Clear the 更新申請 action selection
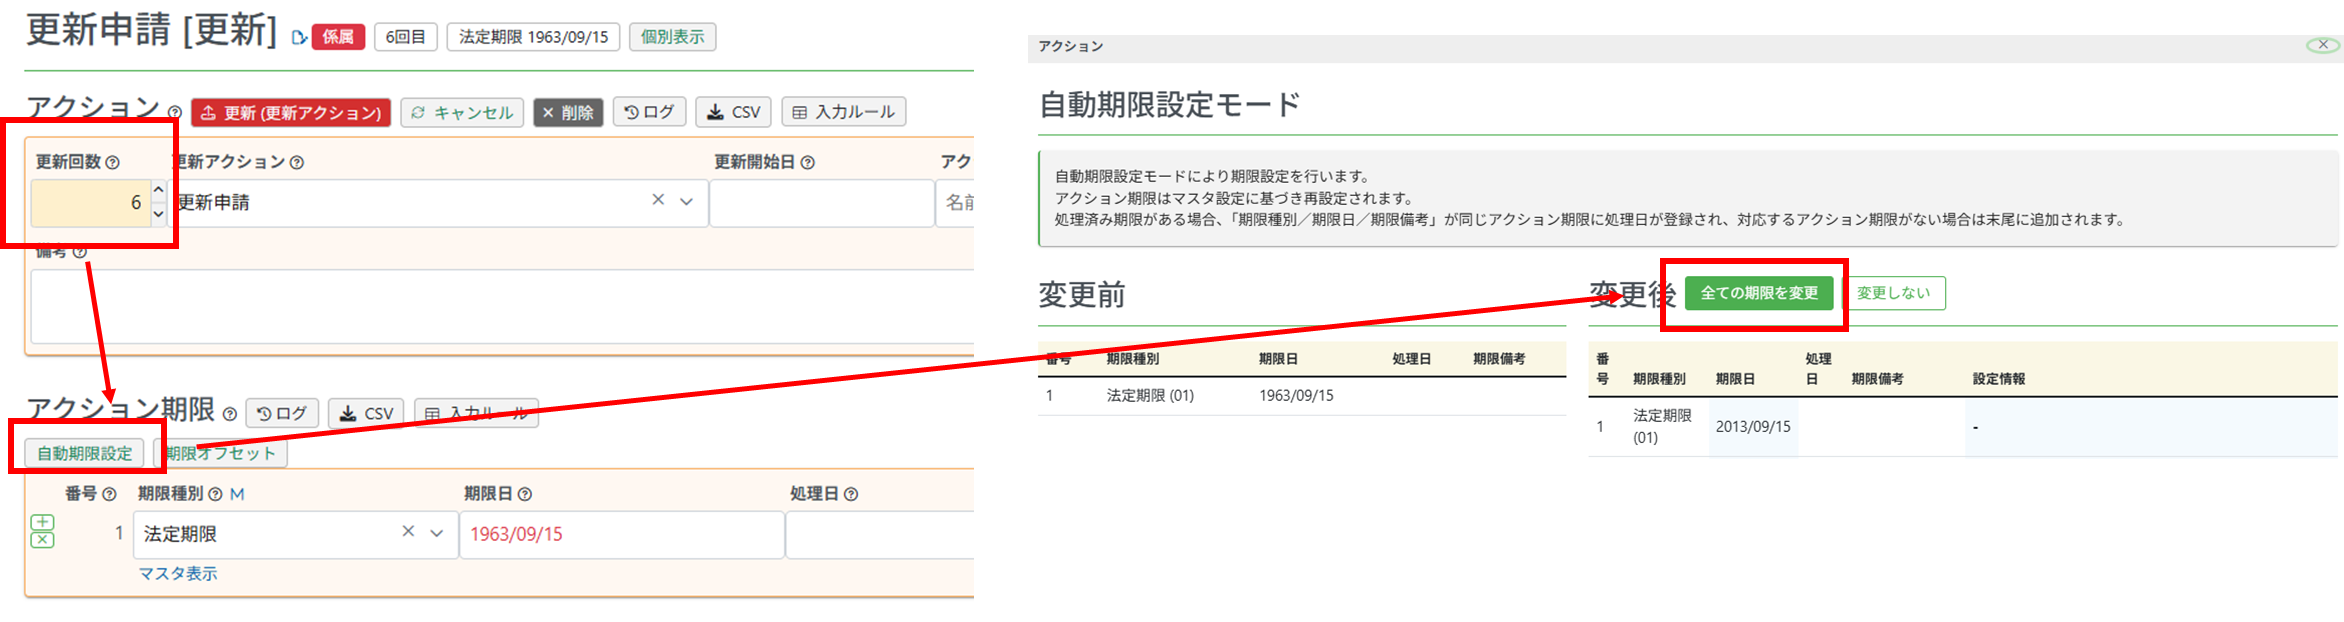This screenshot has height=622, width=2344. pyautogui.click(x=658, y=200)
